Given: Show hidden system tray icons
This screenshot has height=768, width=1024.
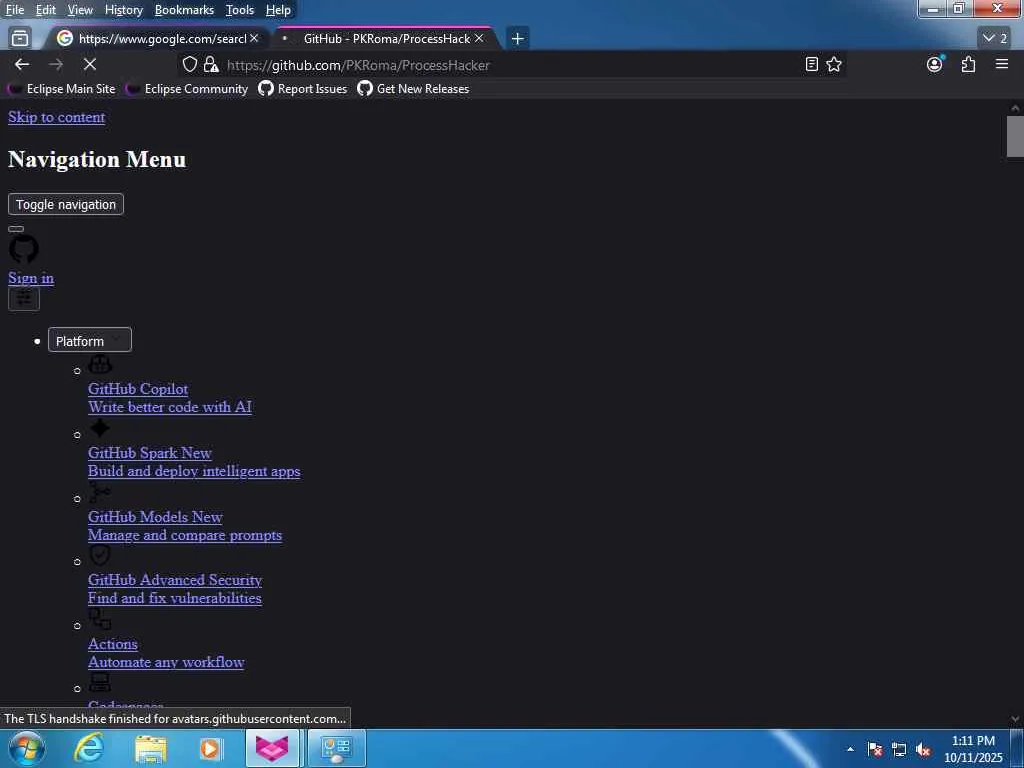Looking at the screenshot, I should tap(850, 749).
